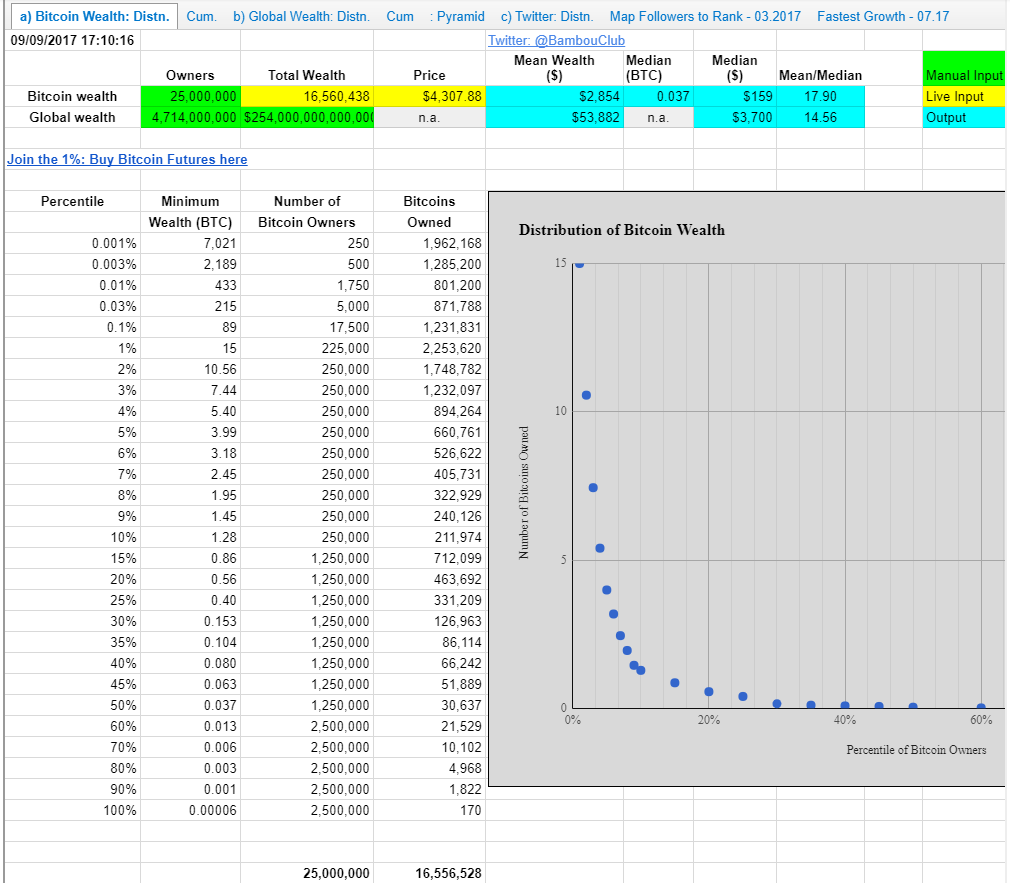Select the Global wealth owners cell 4,714,000,000
This screenshot has height=883, width=1010.
point(190,118)
